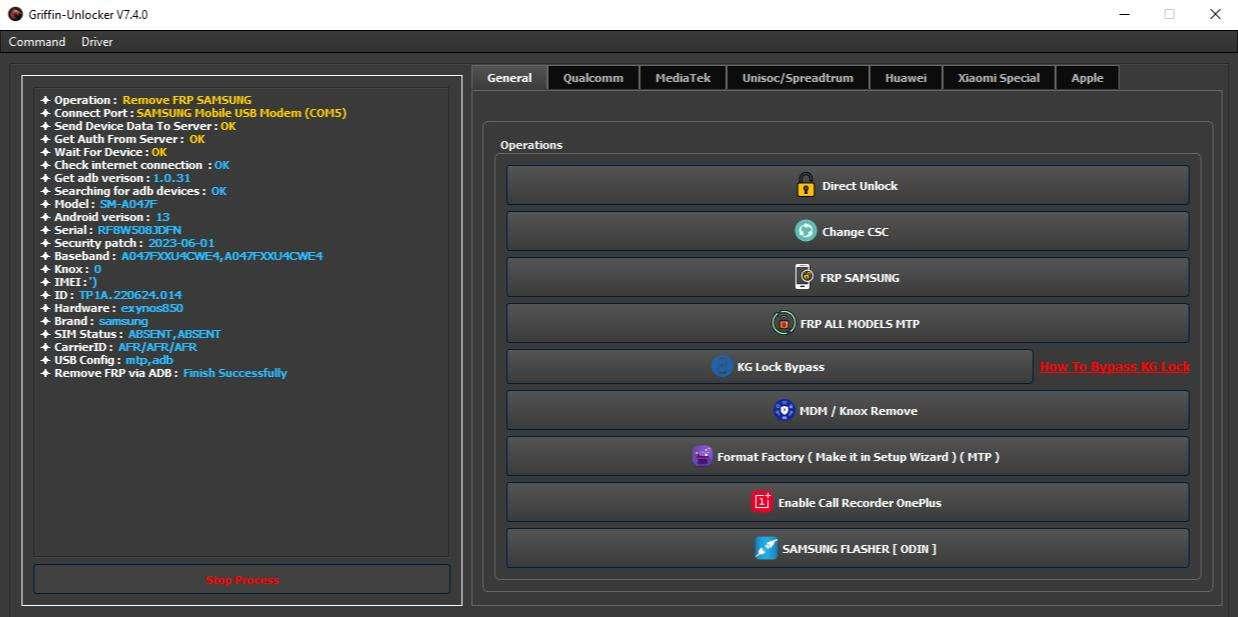Image resolution: width=1238 pixels, height=617 pixels.
Task: Click the teal Change CSC icon
Action: 805,231
